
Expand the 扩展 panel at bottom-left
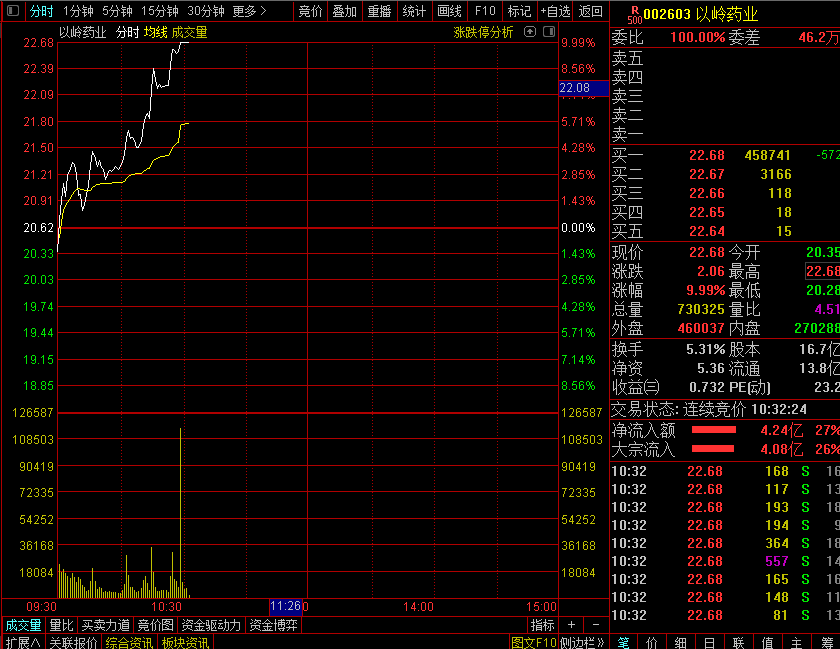21,642
